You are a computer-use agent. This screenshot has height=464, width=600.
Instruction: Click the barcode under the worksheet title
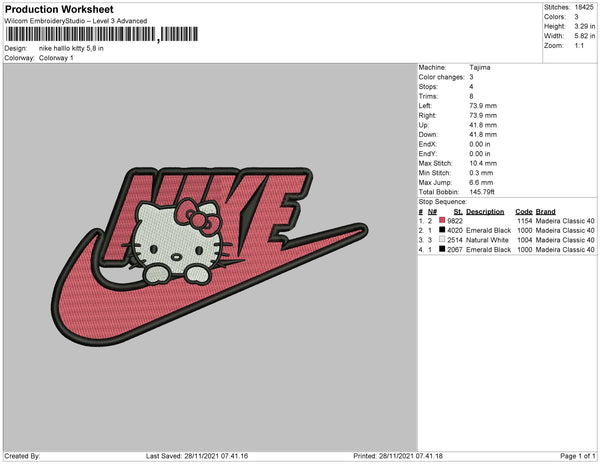click(102, 34)
